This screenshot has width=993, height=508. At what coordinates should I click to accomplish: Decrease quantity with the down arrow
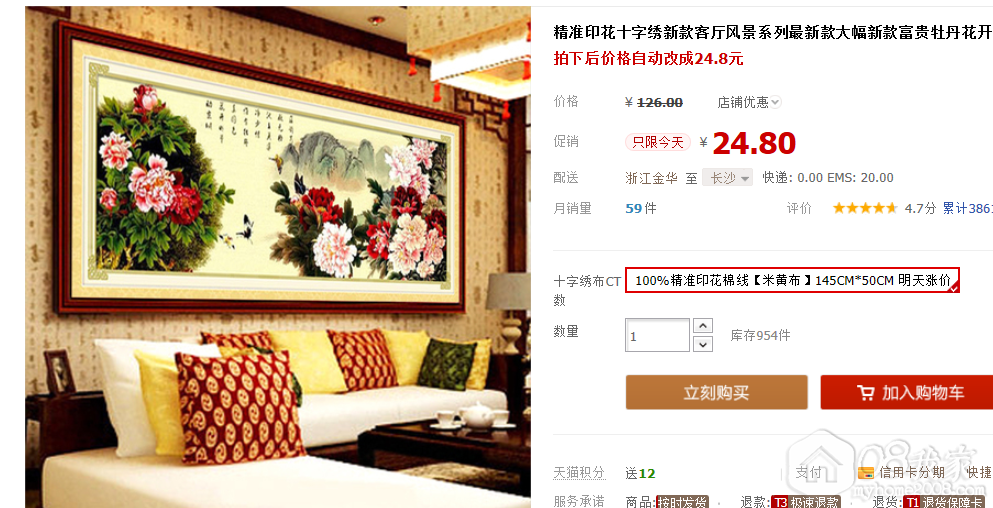pos(704,344)
